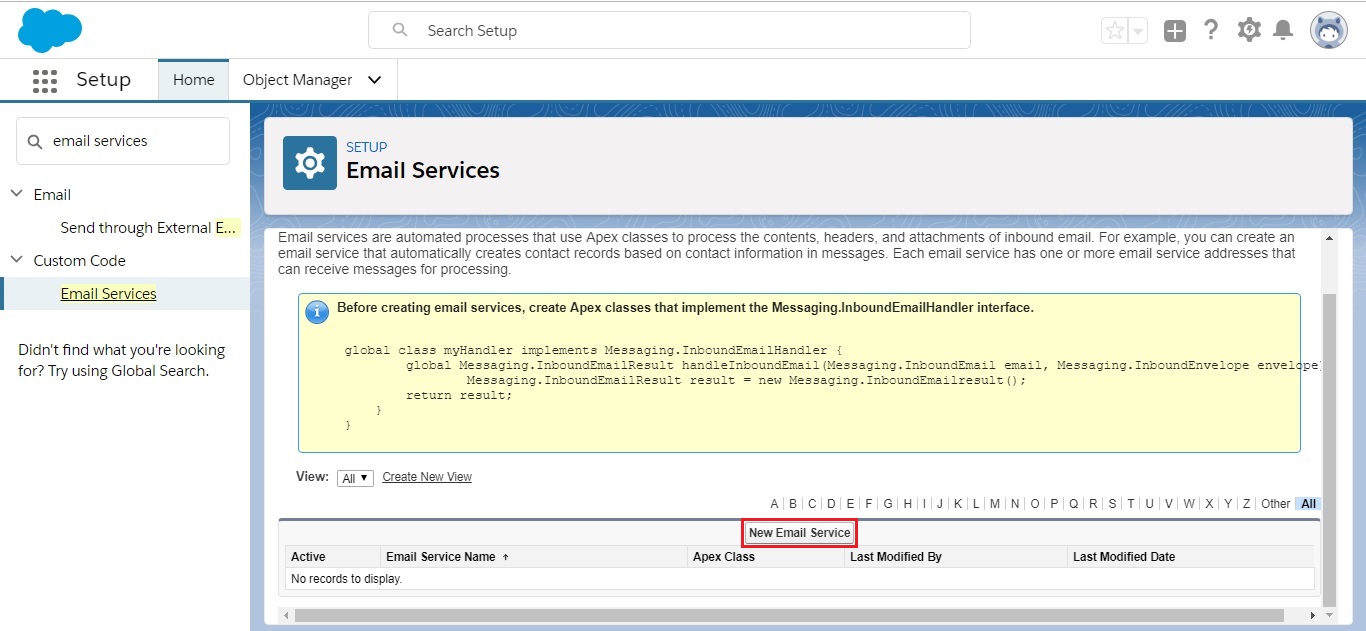The image size is (1366, 631).
Task: Click the Quick Find box containing email services
Action: (x=123, y=141)
